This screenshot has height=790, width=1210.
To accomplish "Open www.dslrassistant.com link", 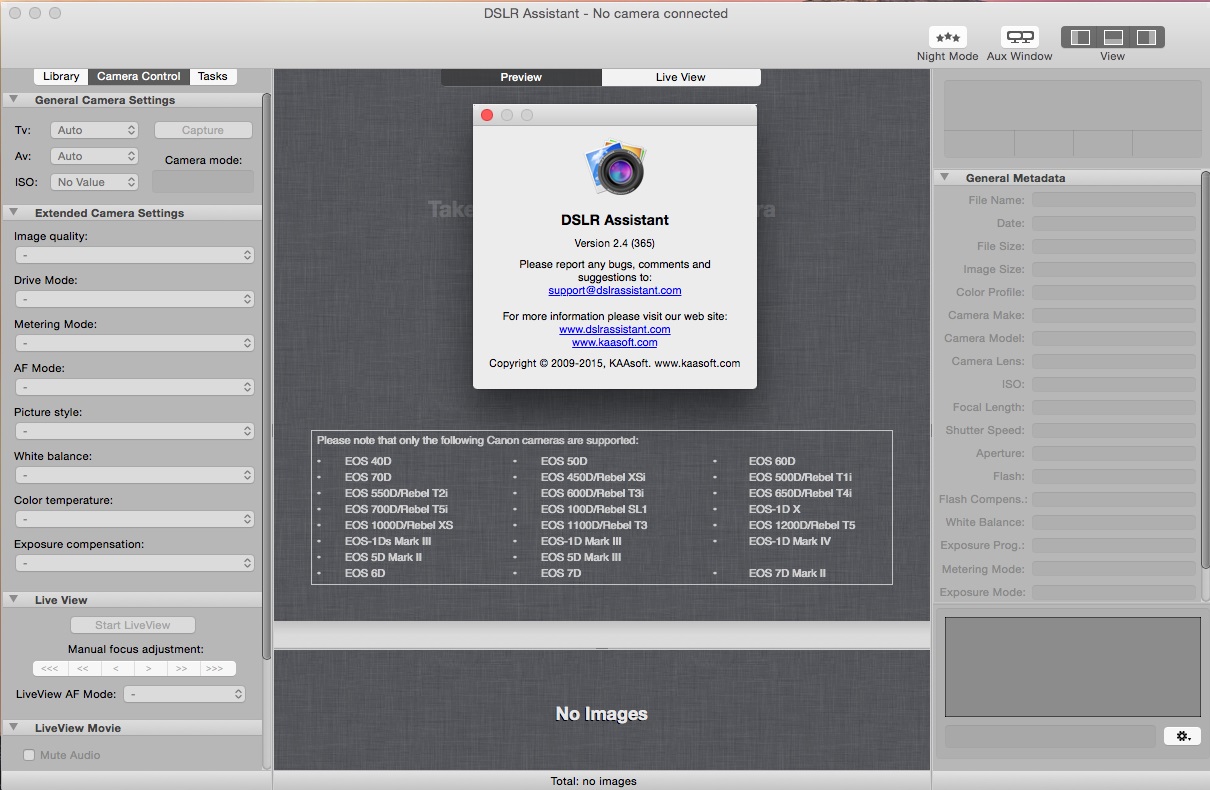I will (615, 329).
